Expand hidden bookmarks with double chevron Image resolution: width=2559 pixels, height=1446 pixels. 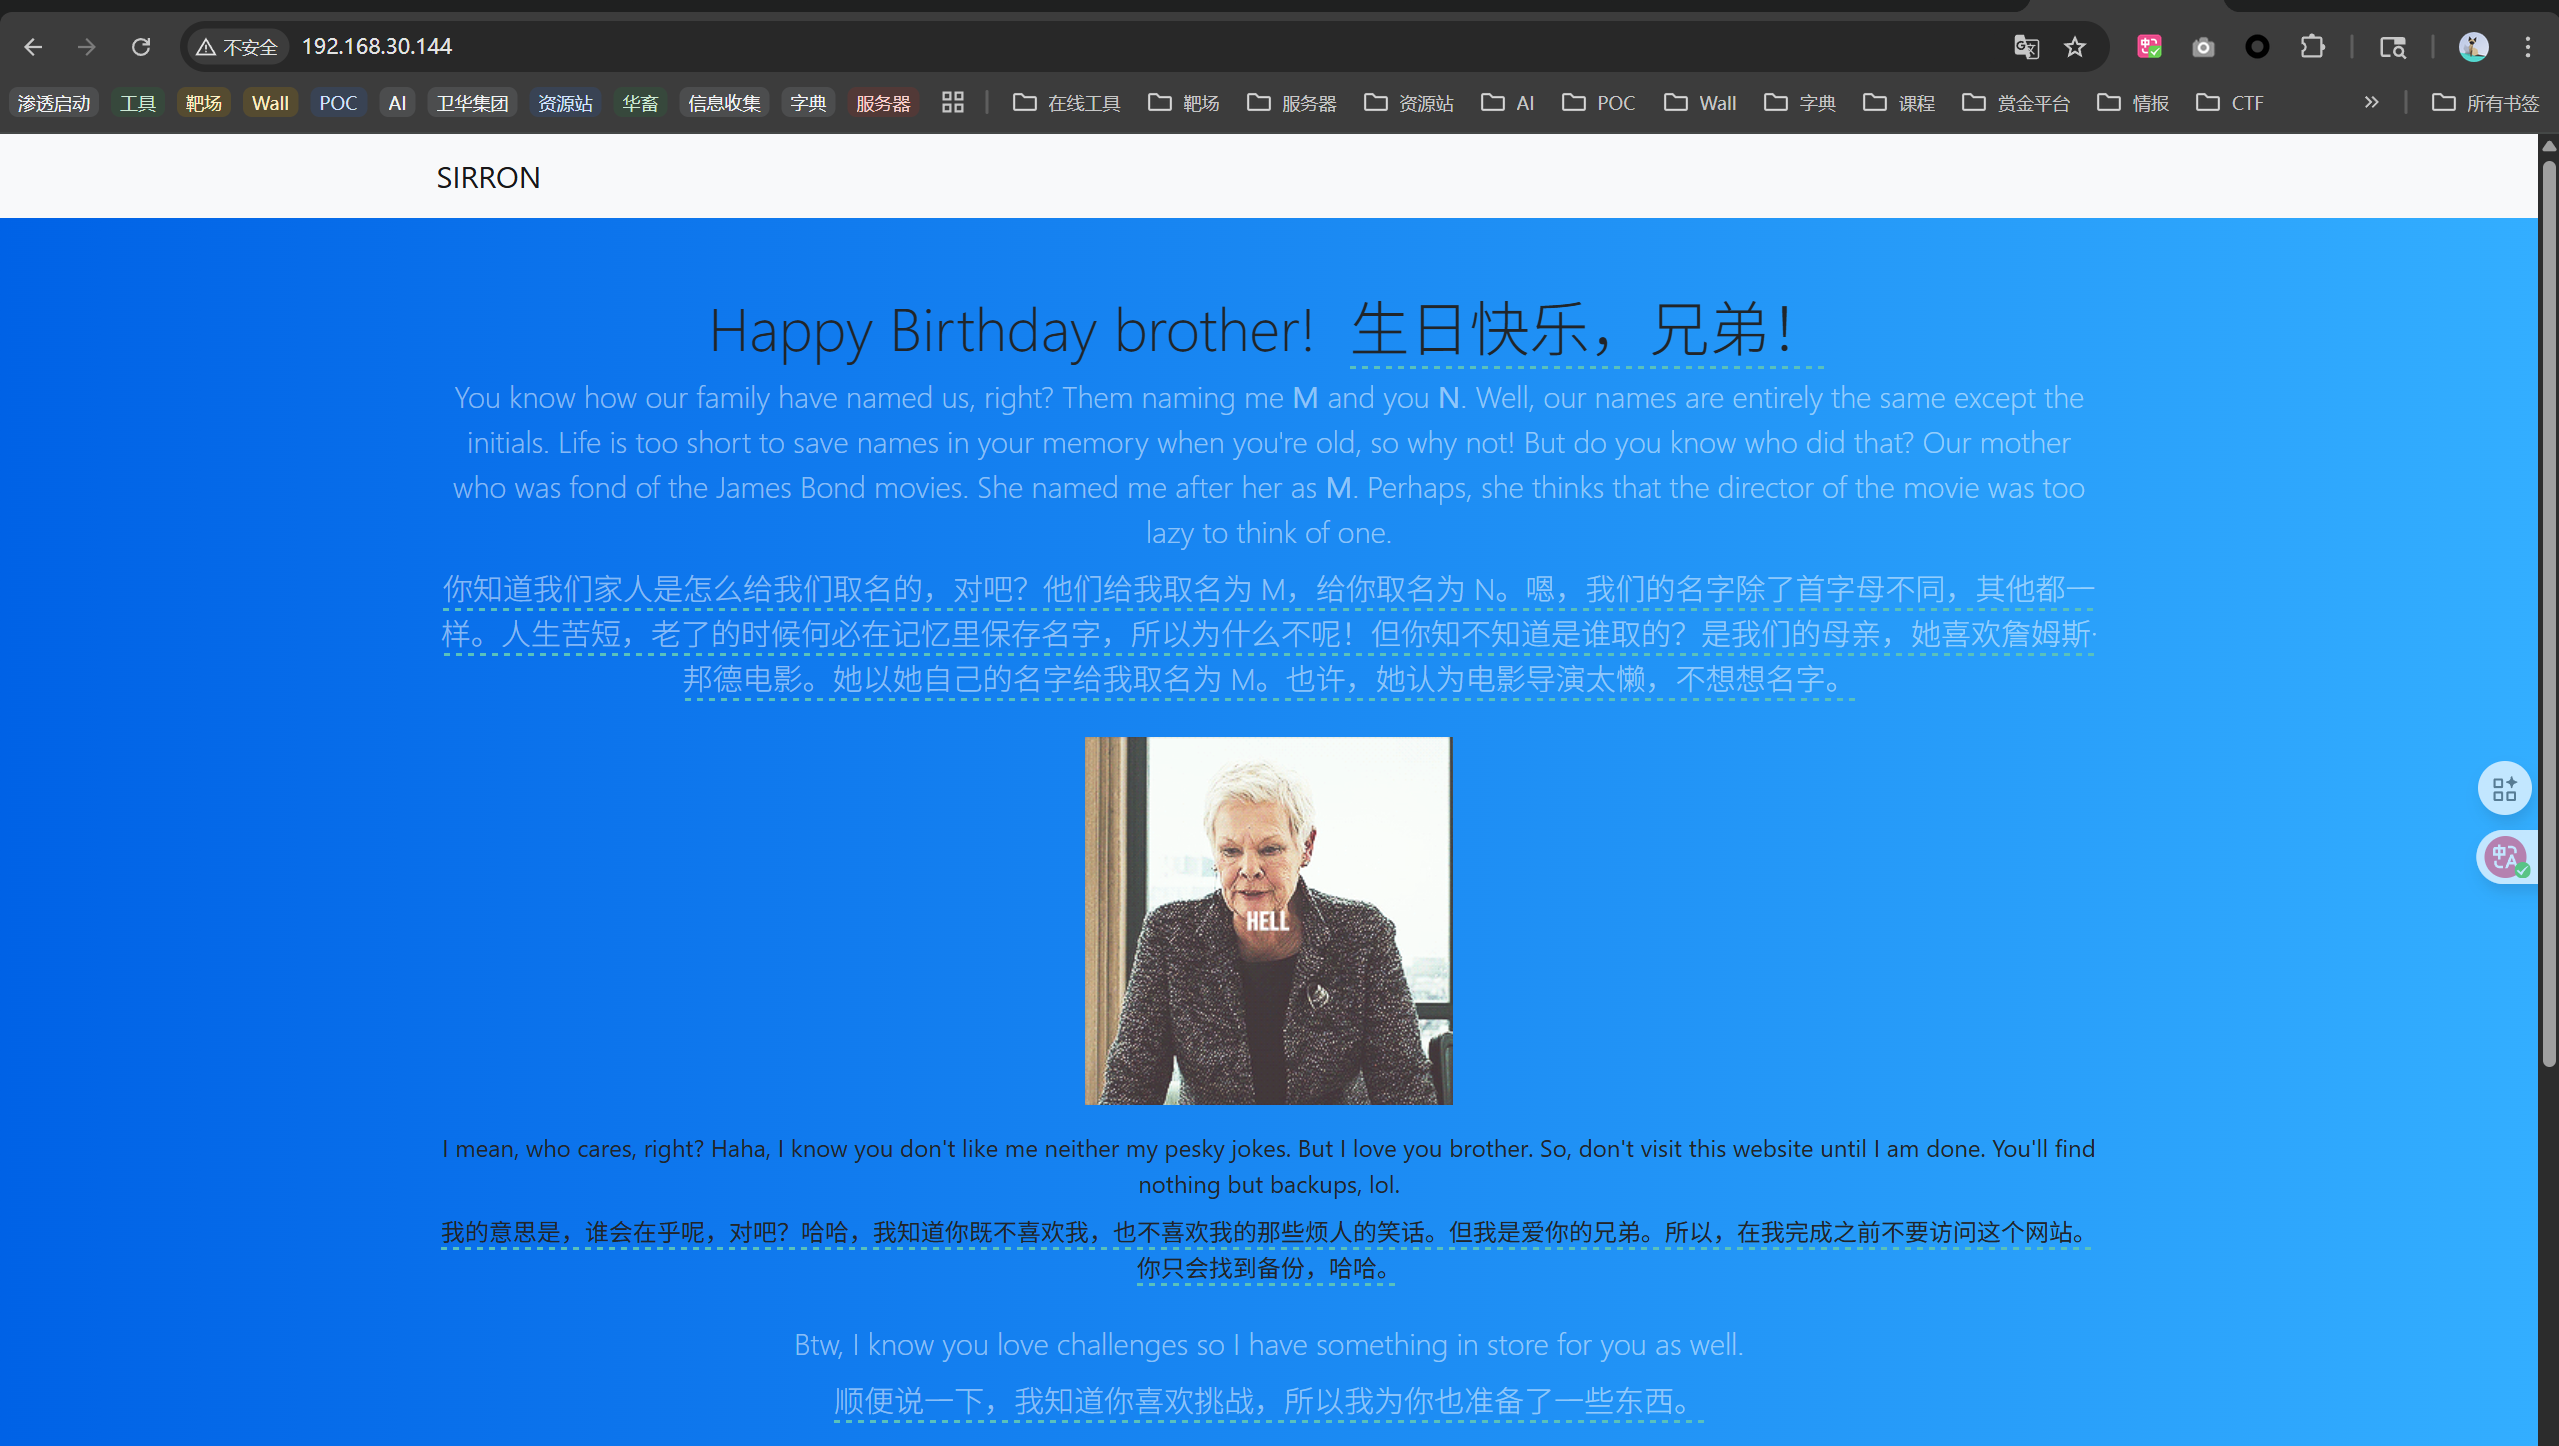pyautogui.click(x=2371, y=103)
